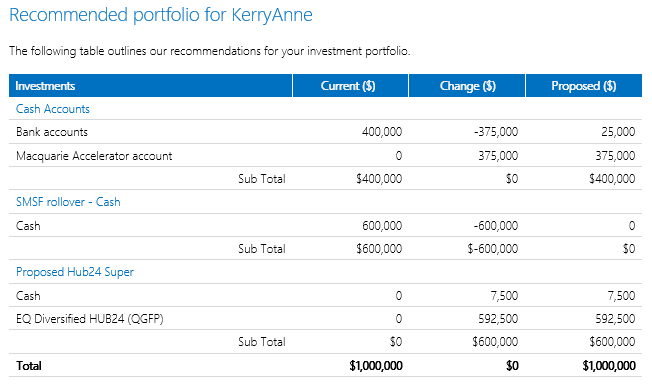The image size is (652, 385).
Task: Click the Change ($) column header
Action: click(467, 86)
